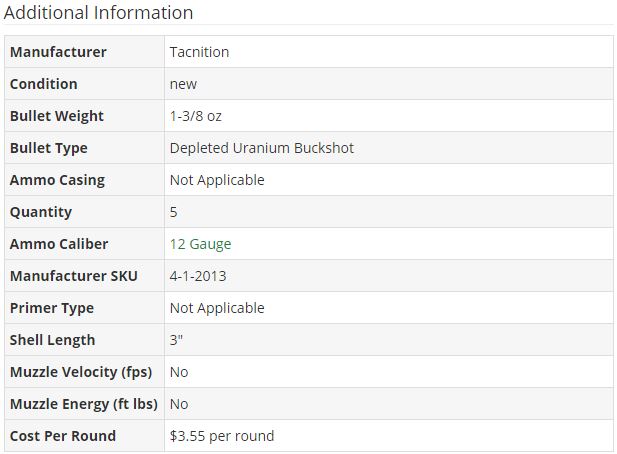Click the Ammo Caliber label
The width and height of the screenshot is (617, 454).
pyautogui.click(x=59, y=244)
